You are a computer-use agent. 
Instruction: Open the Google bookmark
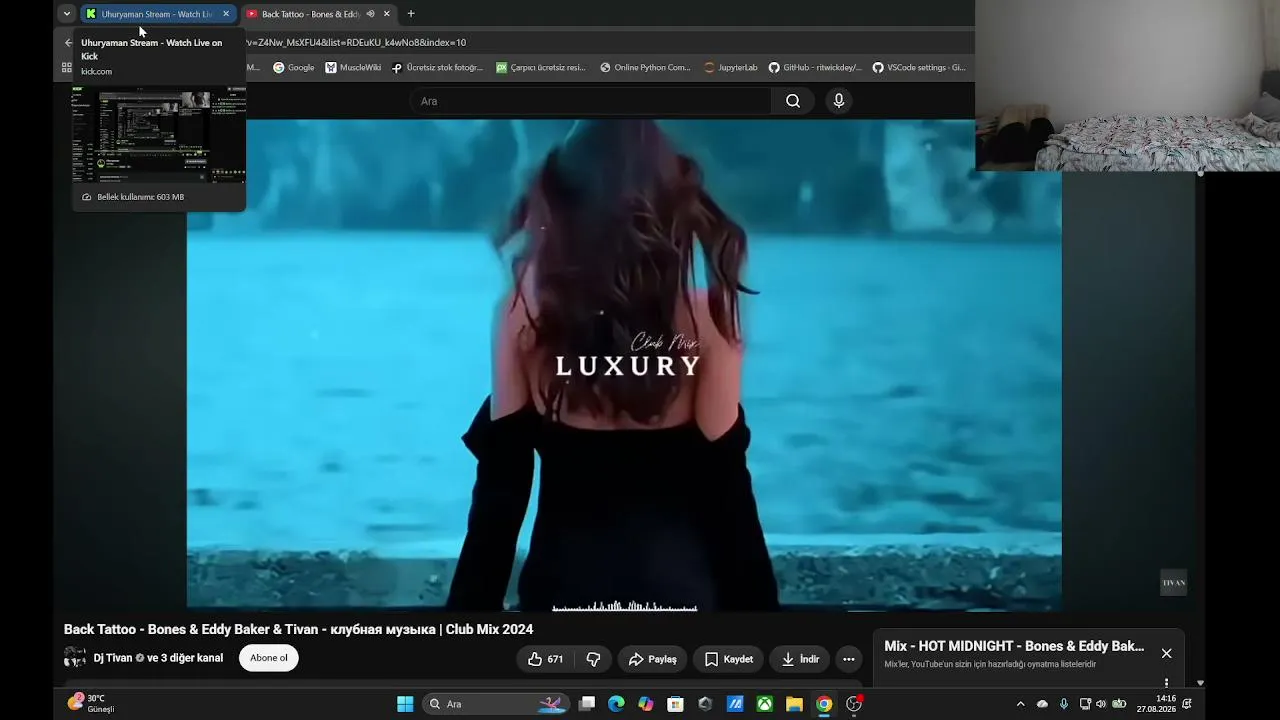pyautogui.click(x=294, y=68)
